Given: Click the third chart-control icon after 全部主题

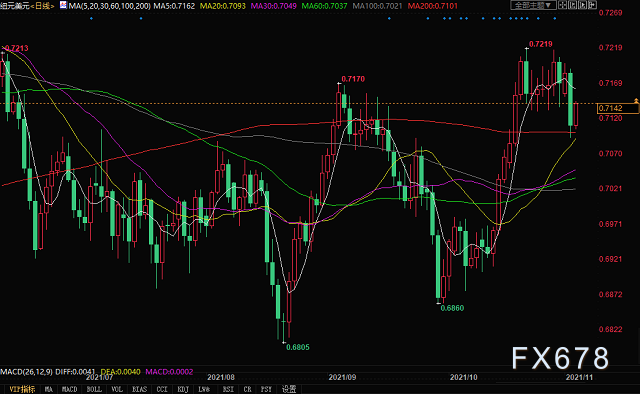Looking at the screenshot, I should pyautogui.click(x=582, y=5).
